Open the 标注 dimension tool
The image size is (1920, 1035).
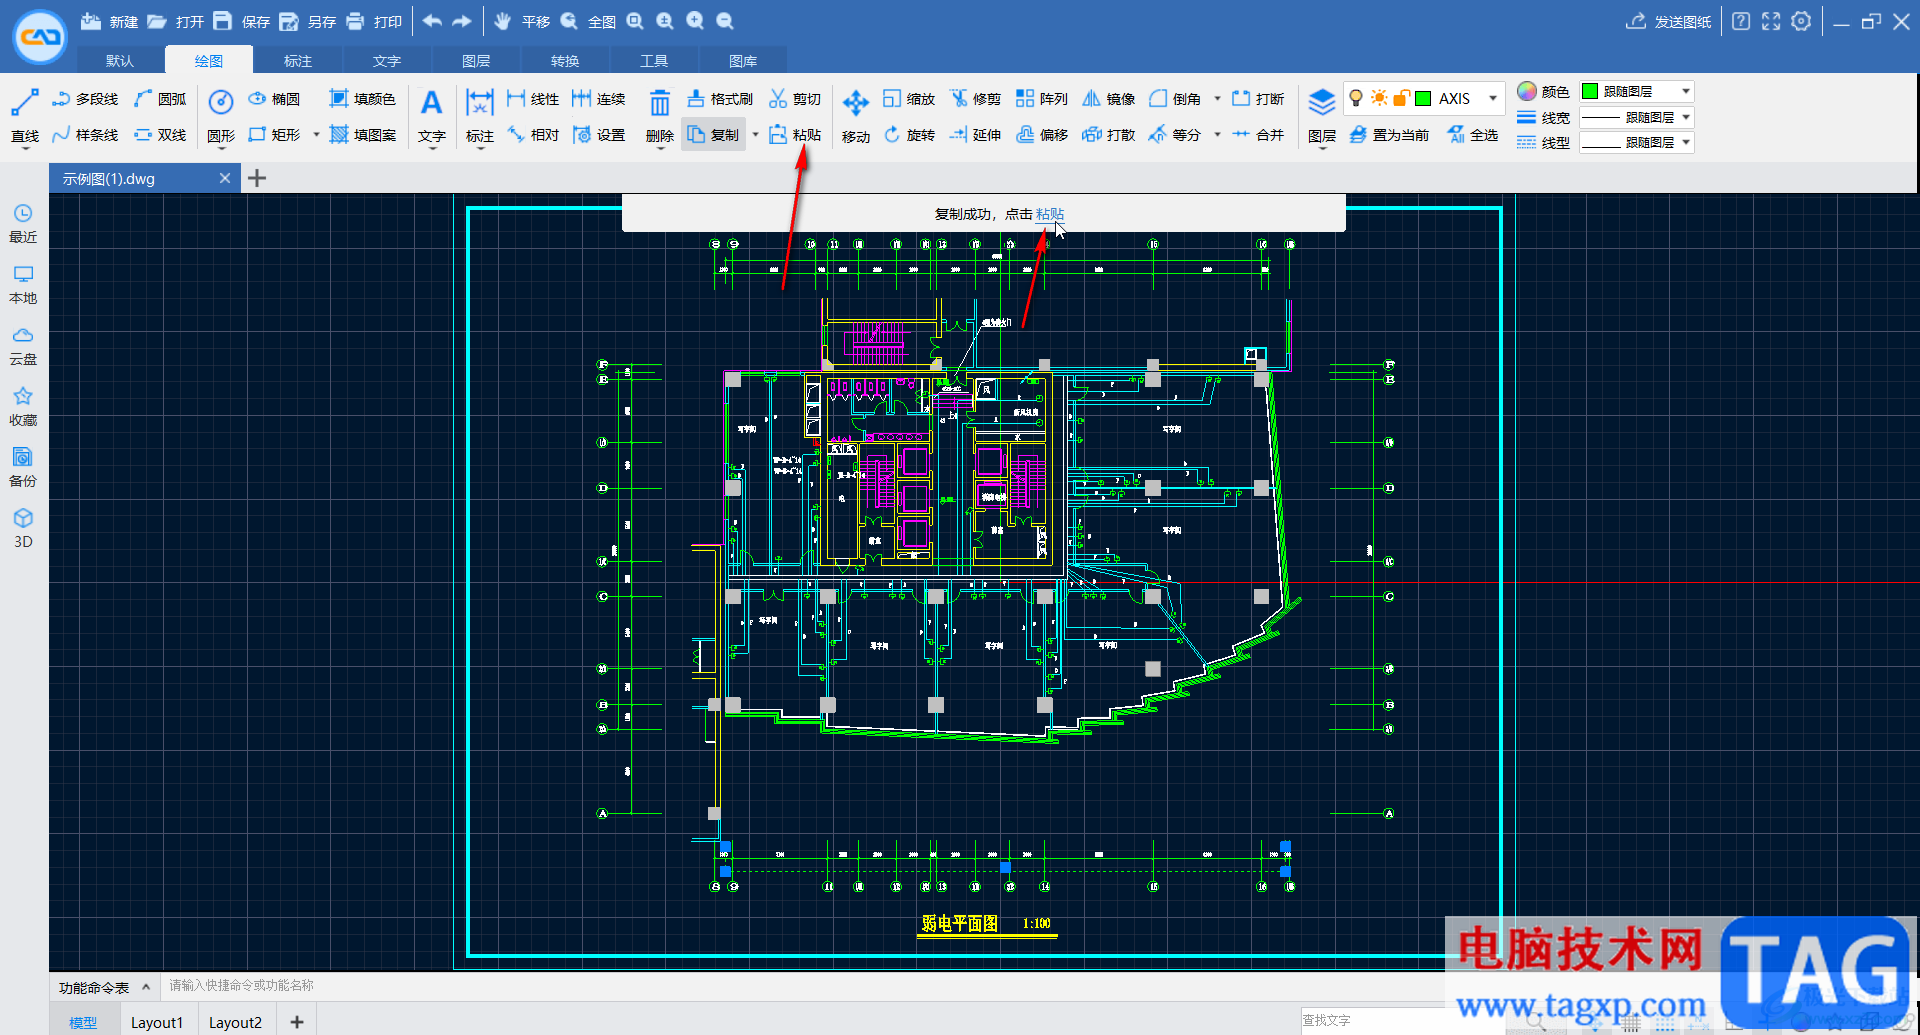click(480, 116)
